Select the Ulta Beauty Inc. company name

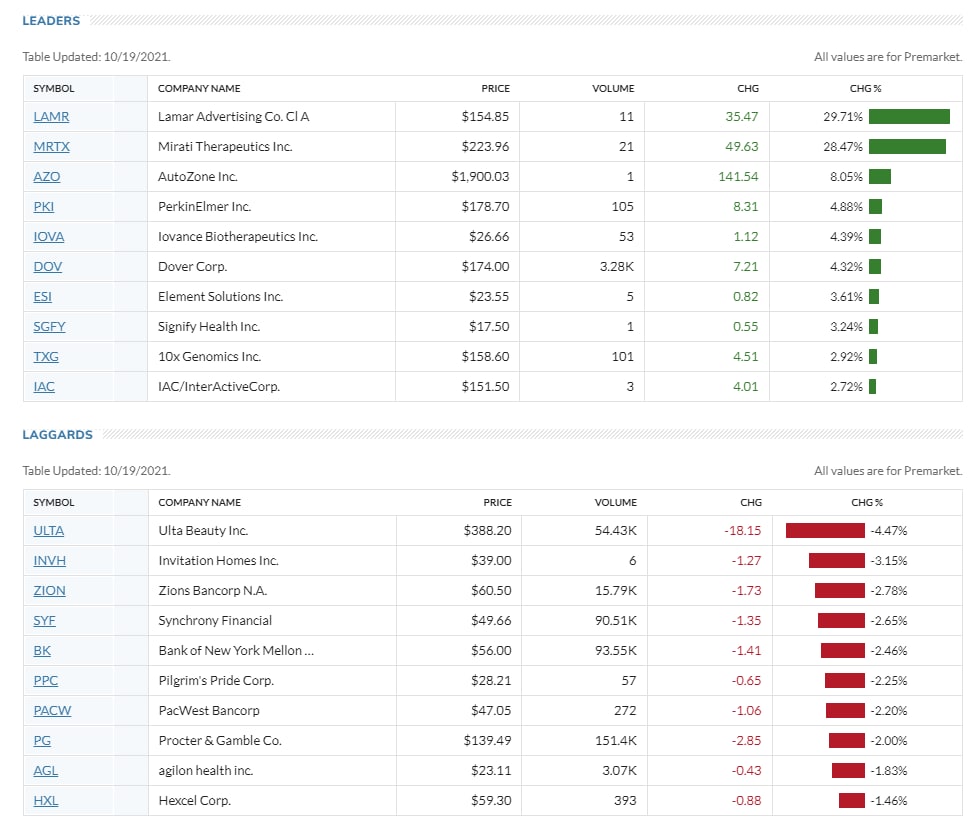[x=203, y=530]
